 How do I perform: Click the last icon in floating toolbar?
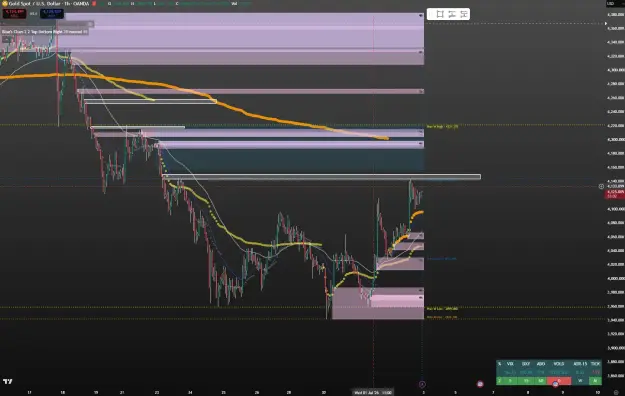[464, 14]
